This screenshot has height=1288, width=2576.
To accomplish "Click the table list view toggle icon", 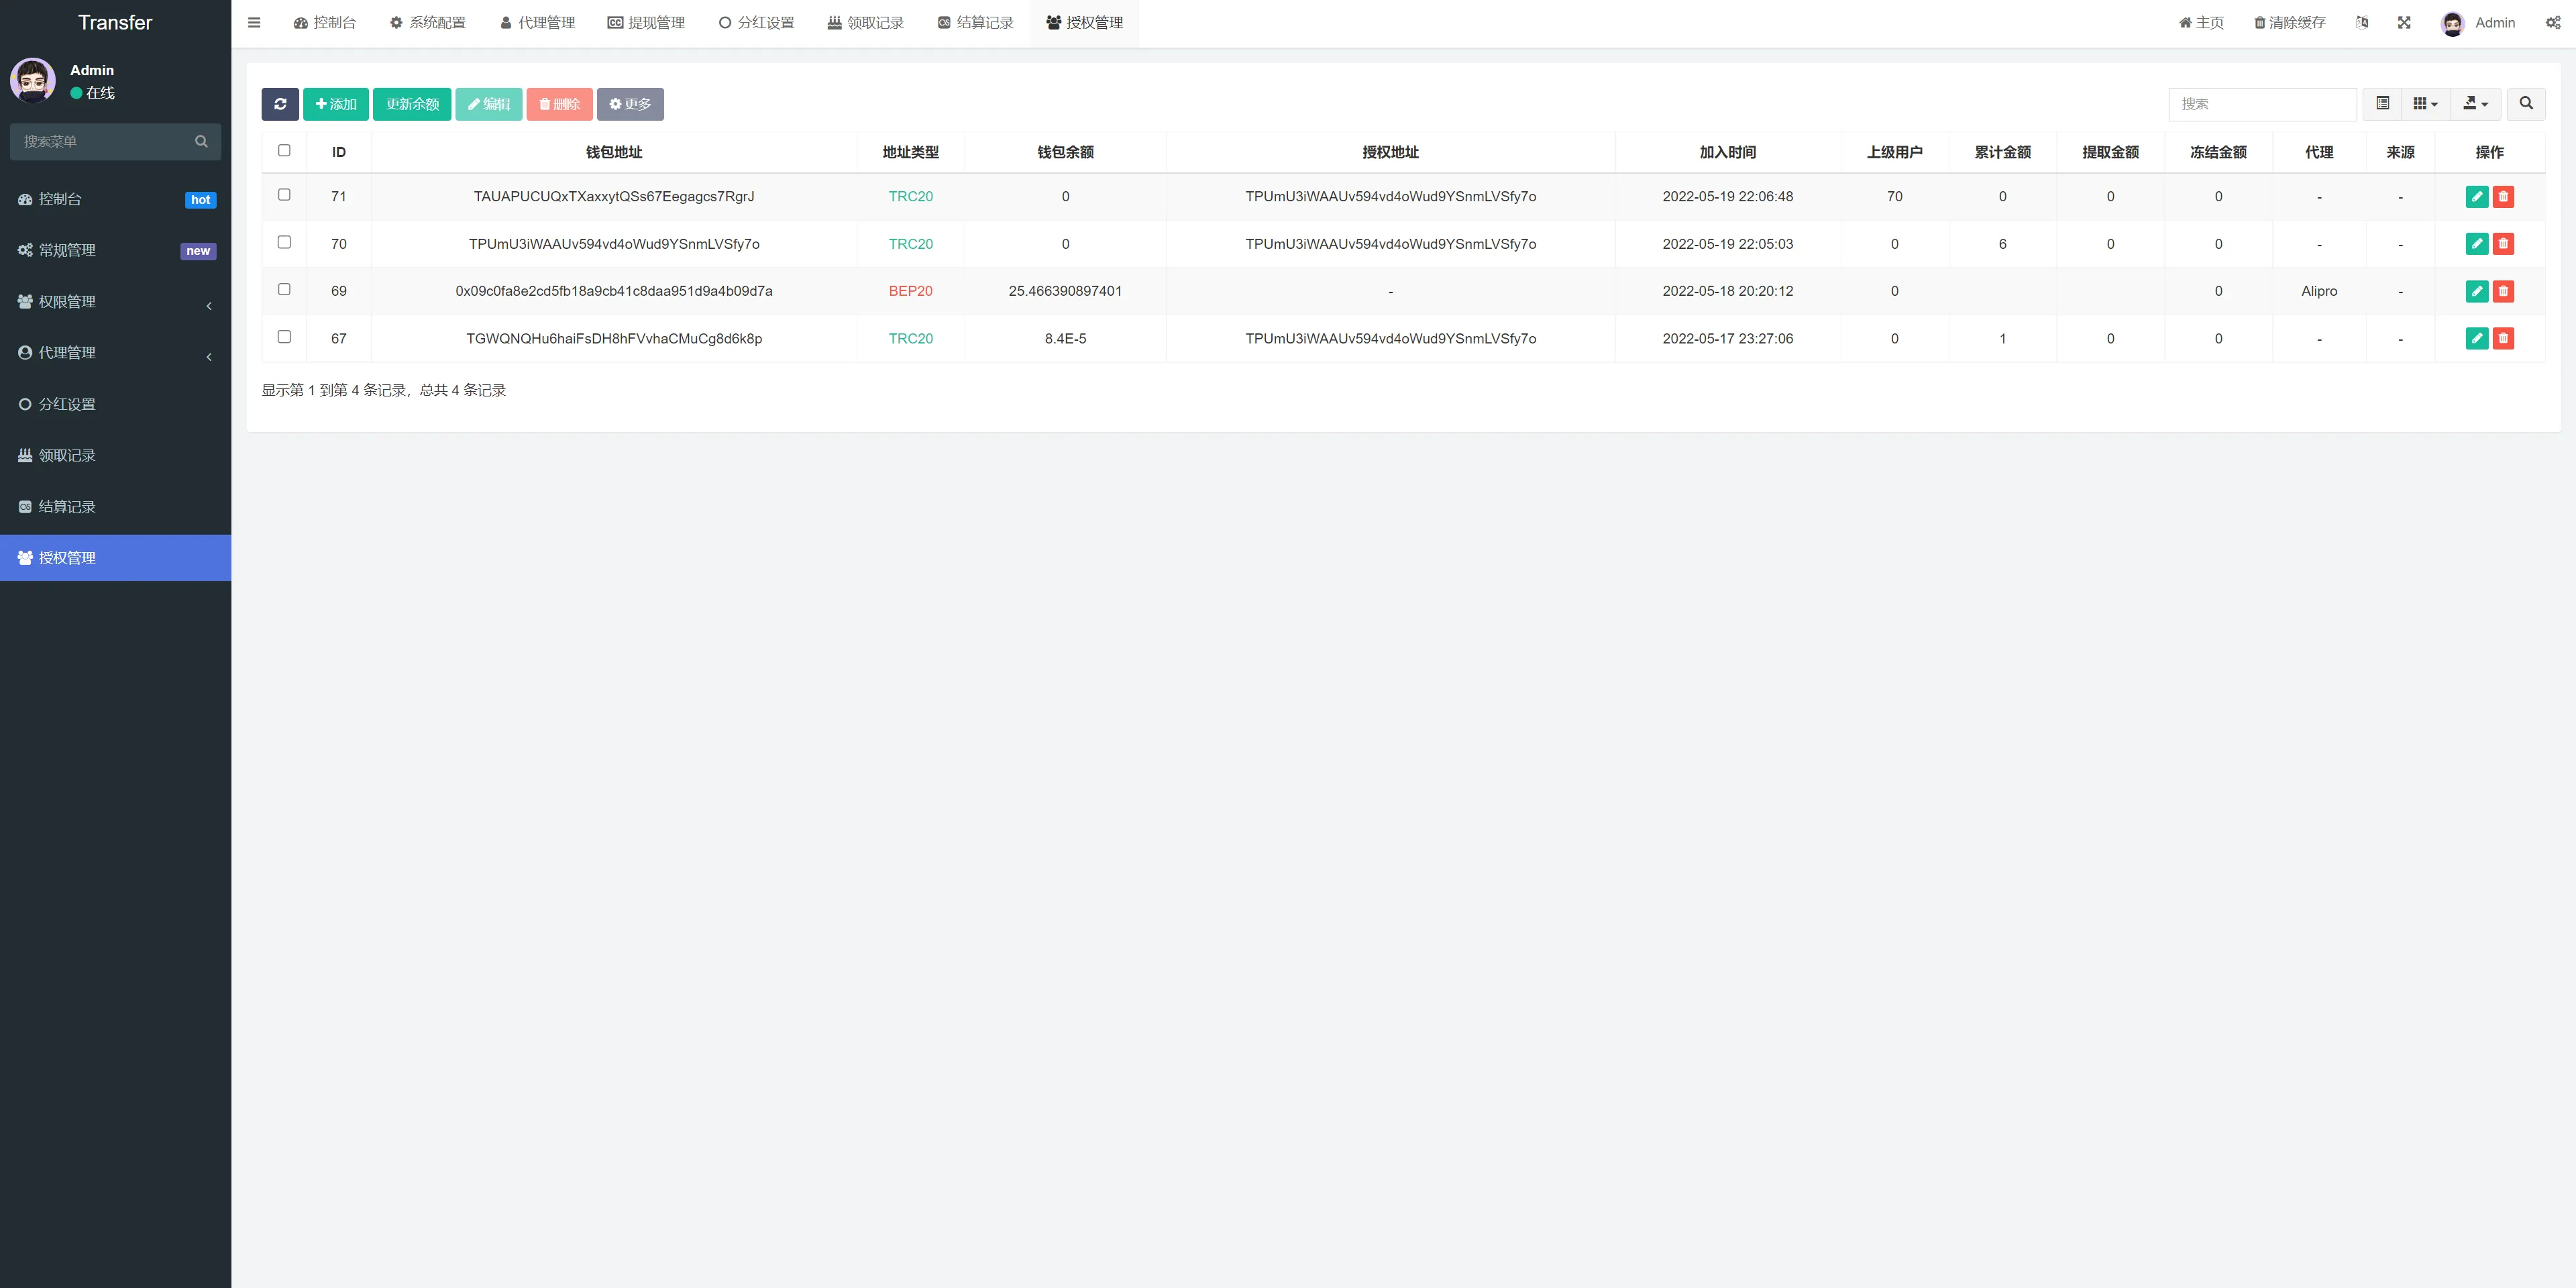I will click(x=2383, y=104).
